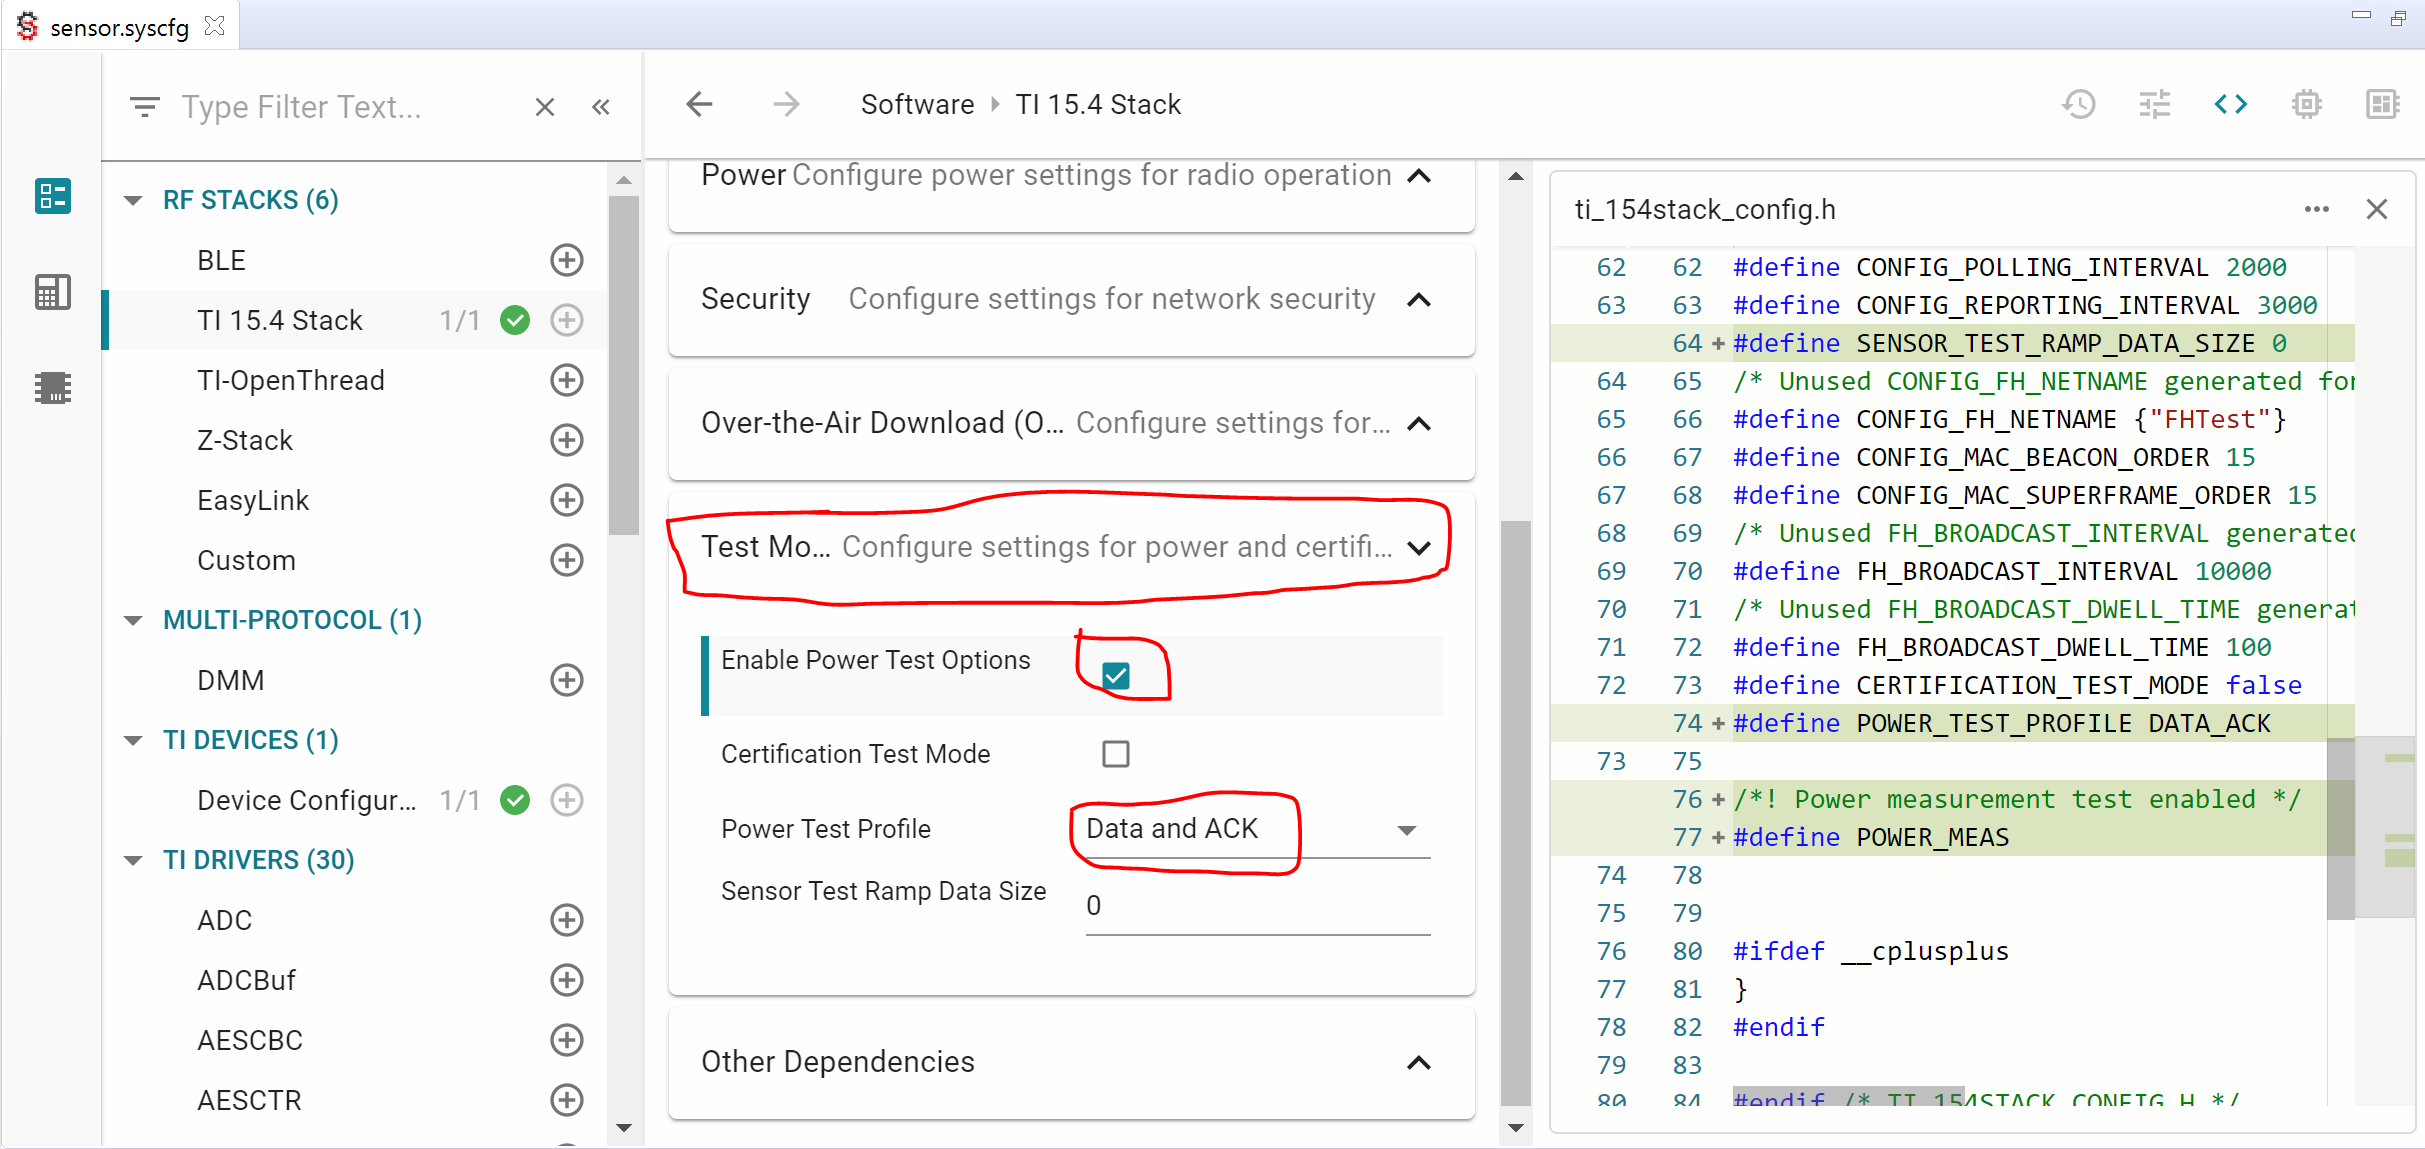The image size is (2425, 1149).
Task: Close the ti_154stack_config.h preview pane
Action: coord(2377,209)
